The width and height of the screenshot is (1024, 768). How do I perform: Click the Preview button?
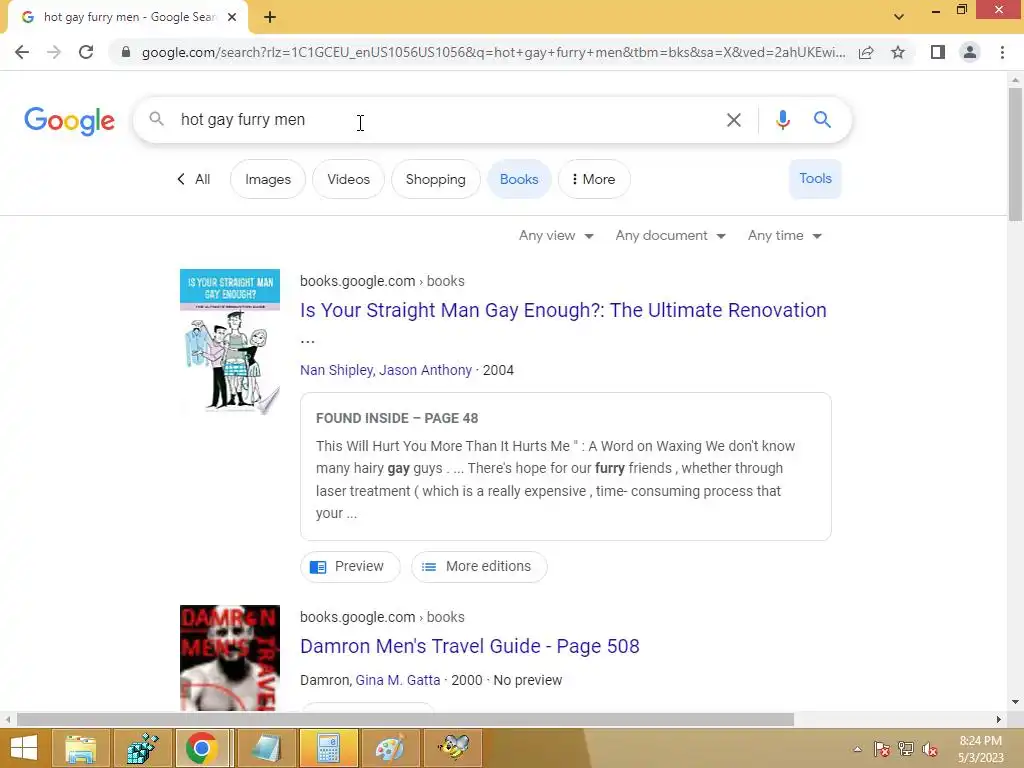coord(350,566)
